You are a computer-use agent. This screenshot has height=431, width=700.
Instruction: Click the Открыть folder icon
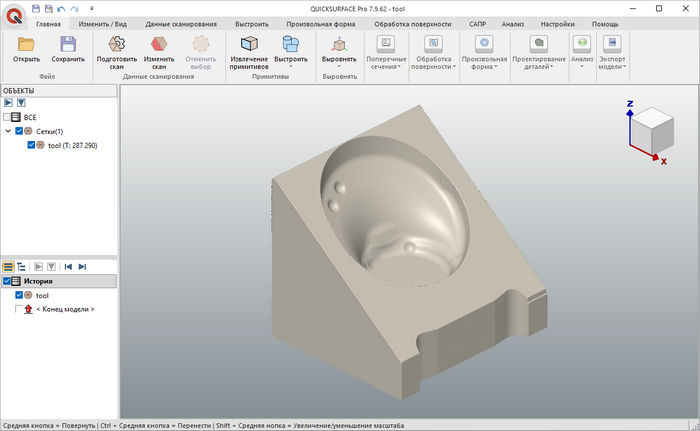pyautogui.click(x=27, y=44)
